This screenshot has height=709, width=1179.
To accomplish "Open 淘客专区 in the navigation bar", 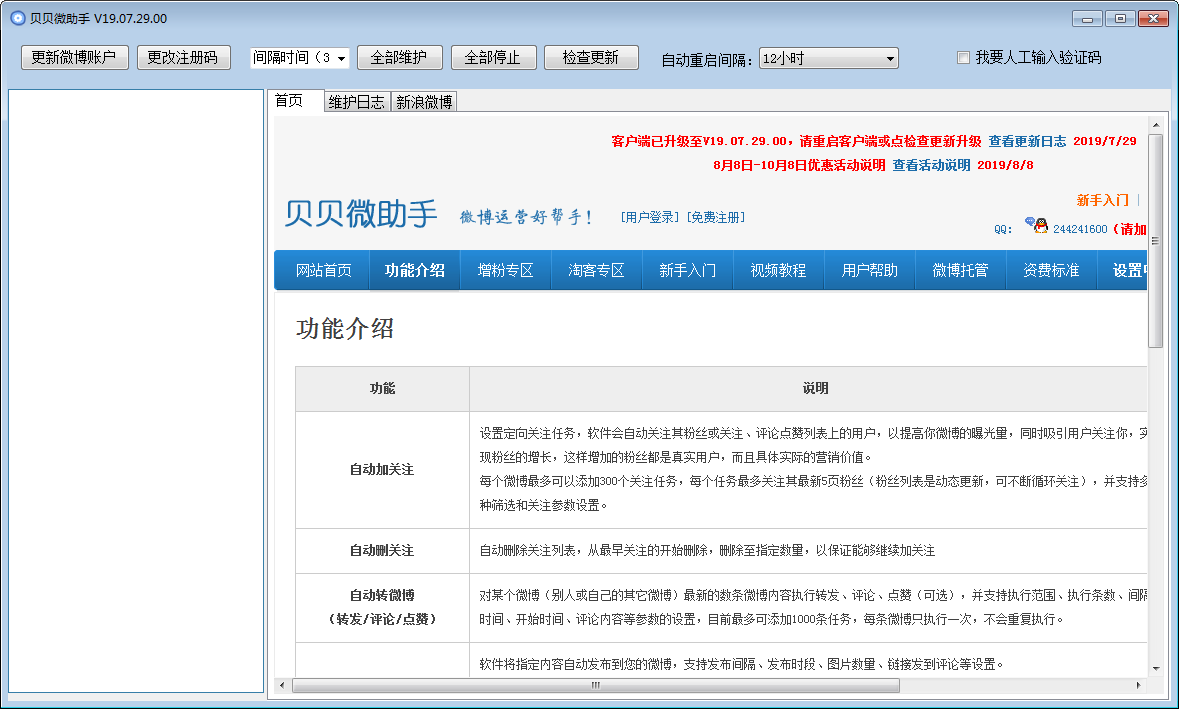I will coord(596,271).
